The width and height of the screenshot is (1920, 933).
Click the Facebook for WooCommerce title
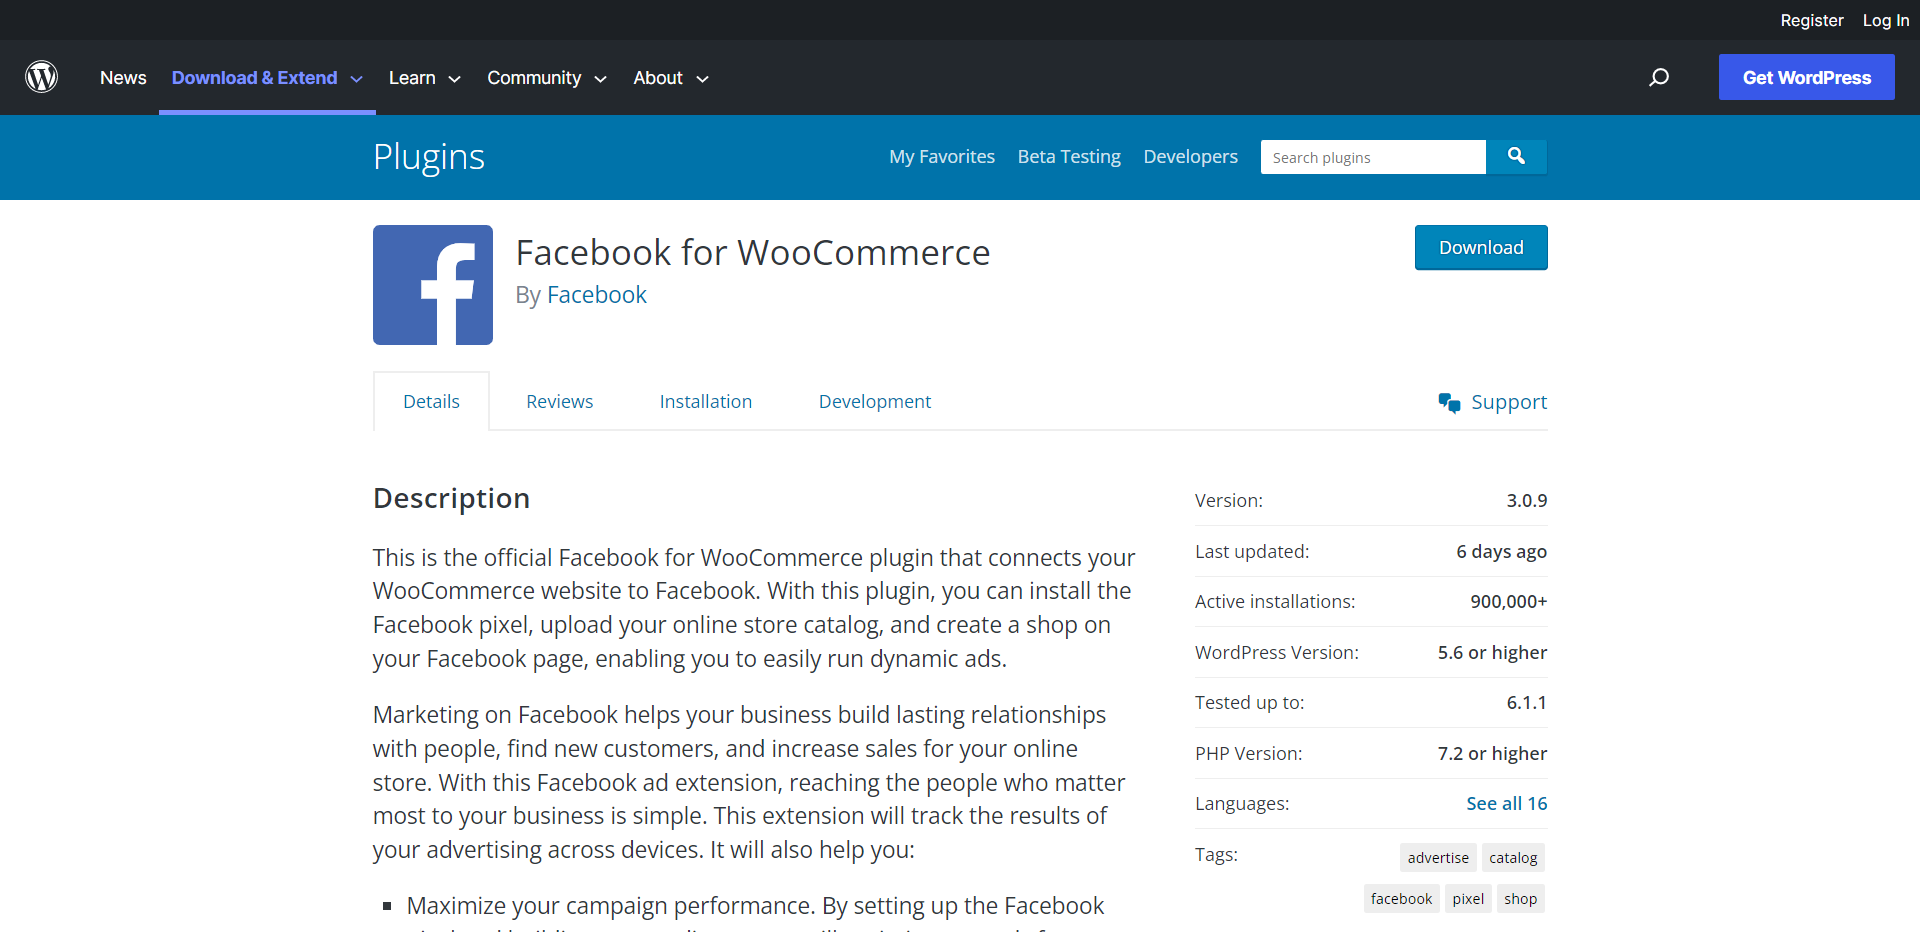coord(753,253)
